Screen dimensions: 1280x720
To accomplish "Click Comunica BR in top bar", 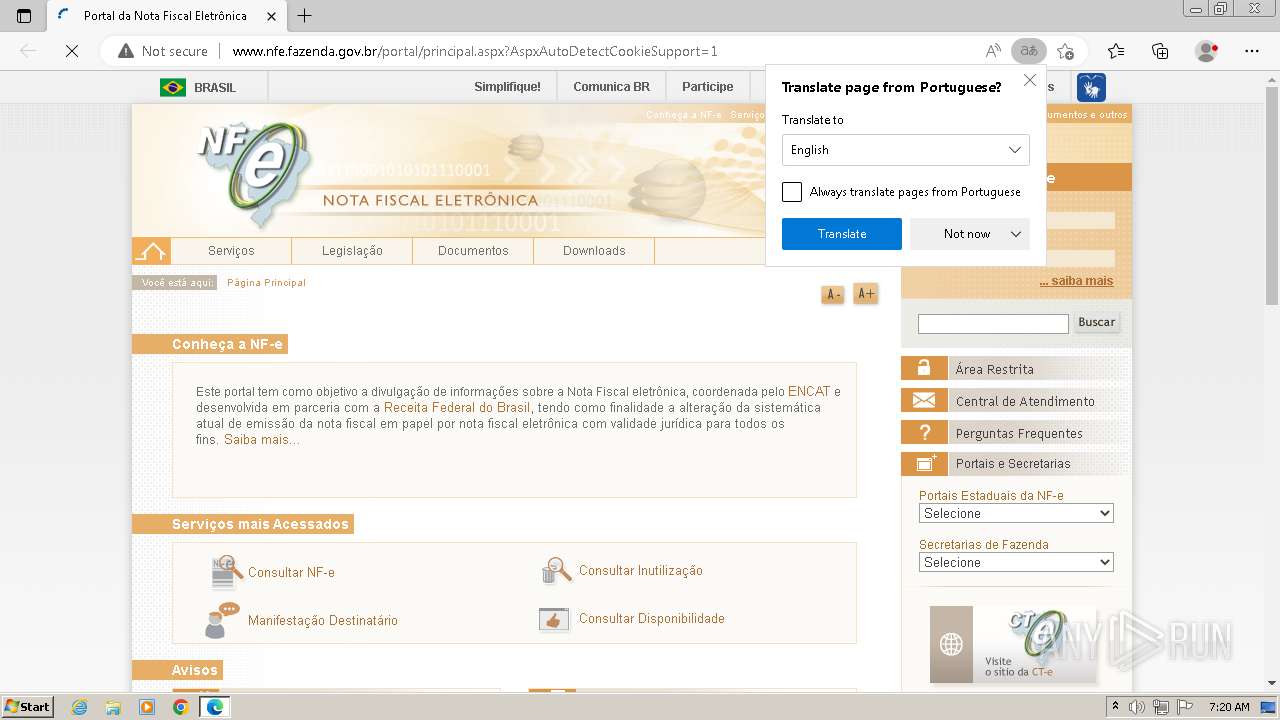I will click(x=611, y=87).
